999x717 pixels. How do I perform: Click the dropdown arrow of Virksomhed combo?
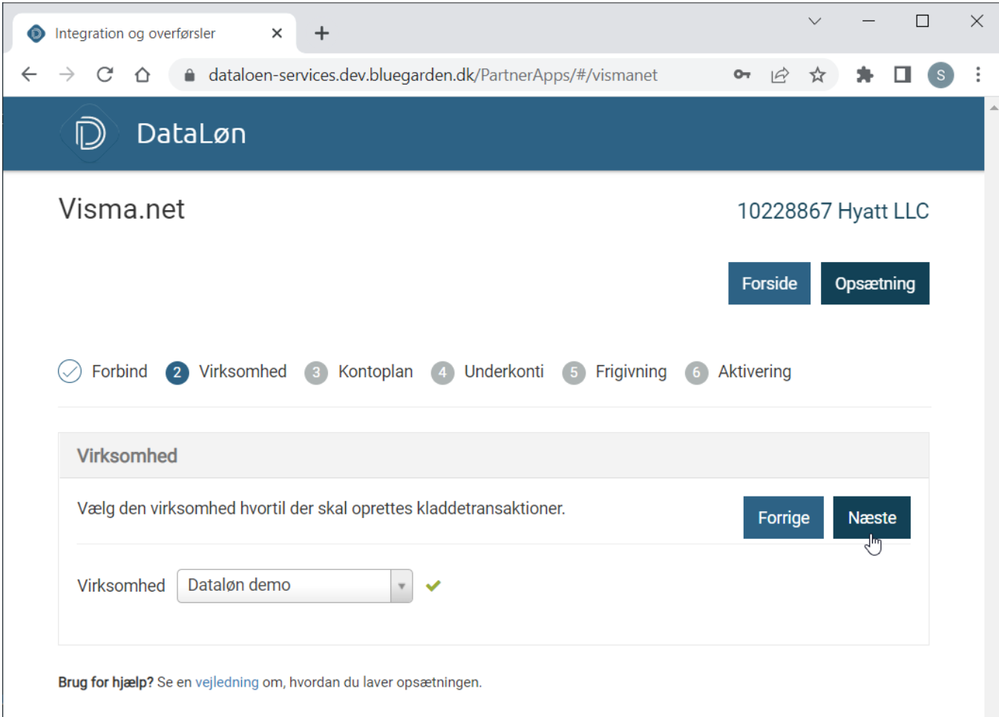pyautogui.click(x=401, y=586)
